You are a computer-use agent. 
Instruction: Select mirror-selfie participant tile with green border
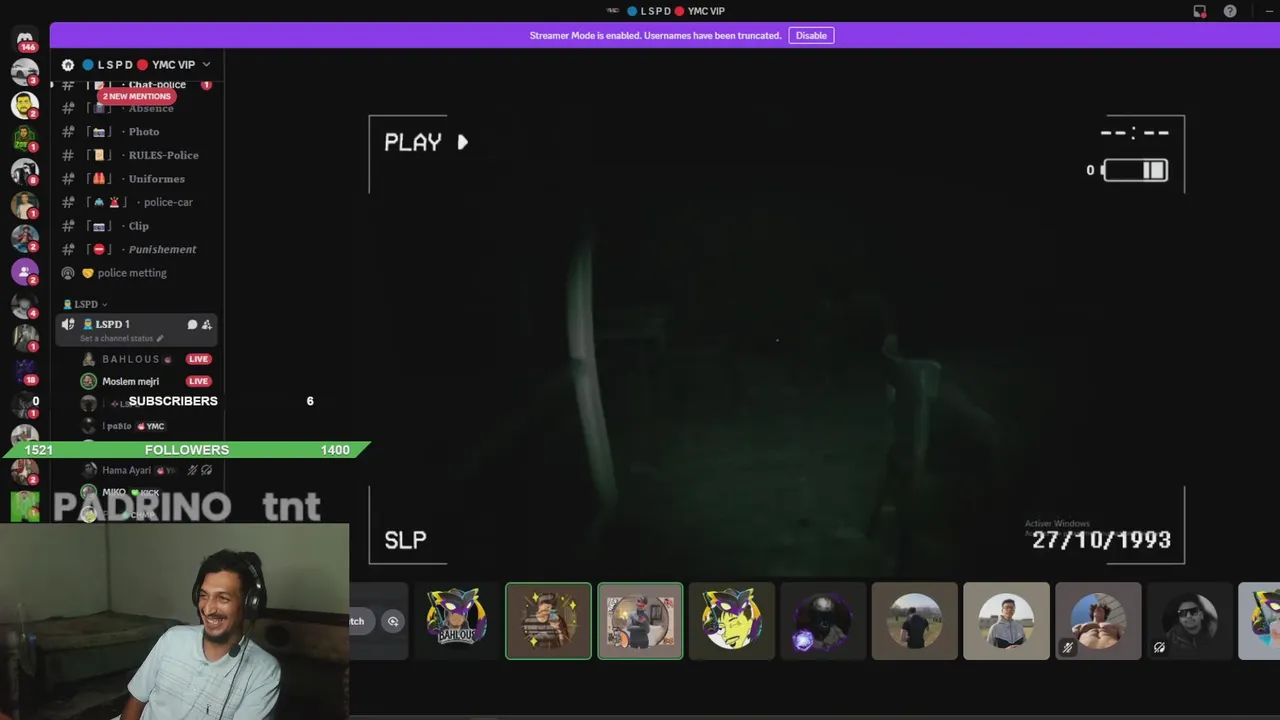[x=640, y=621]
